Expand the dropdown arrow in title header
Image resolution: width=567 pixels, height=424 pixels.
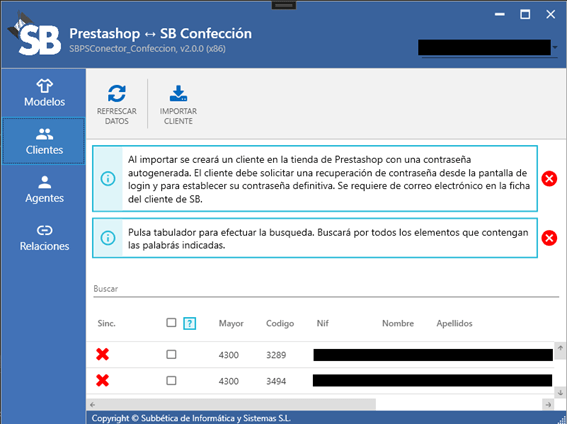click(555, 47)
